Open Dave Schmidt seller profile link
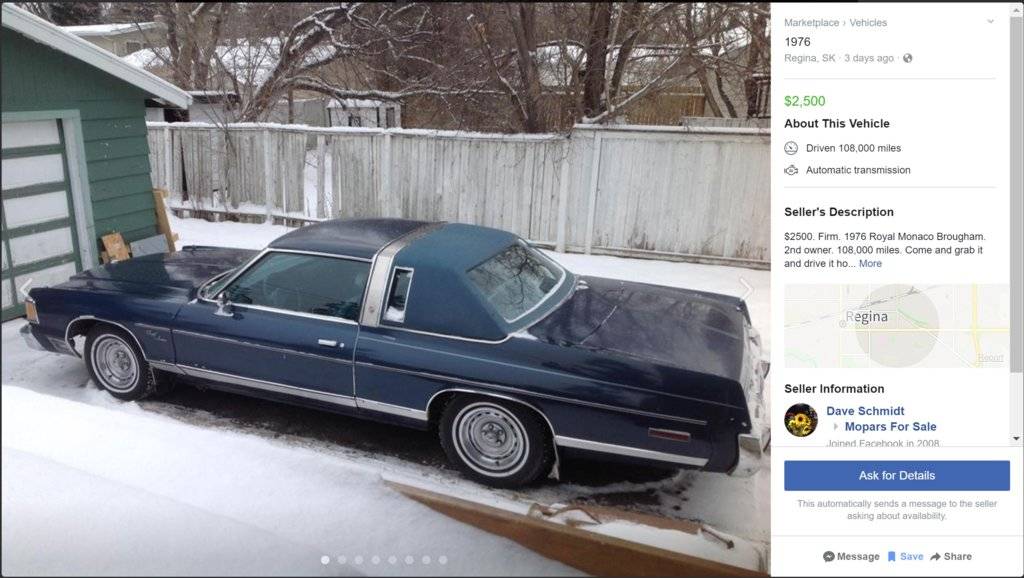The height and width of the screenshot is (578, 1024). click(865, 411)
